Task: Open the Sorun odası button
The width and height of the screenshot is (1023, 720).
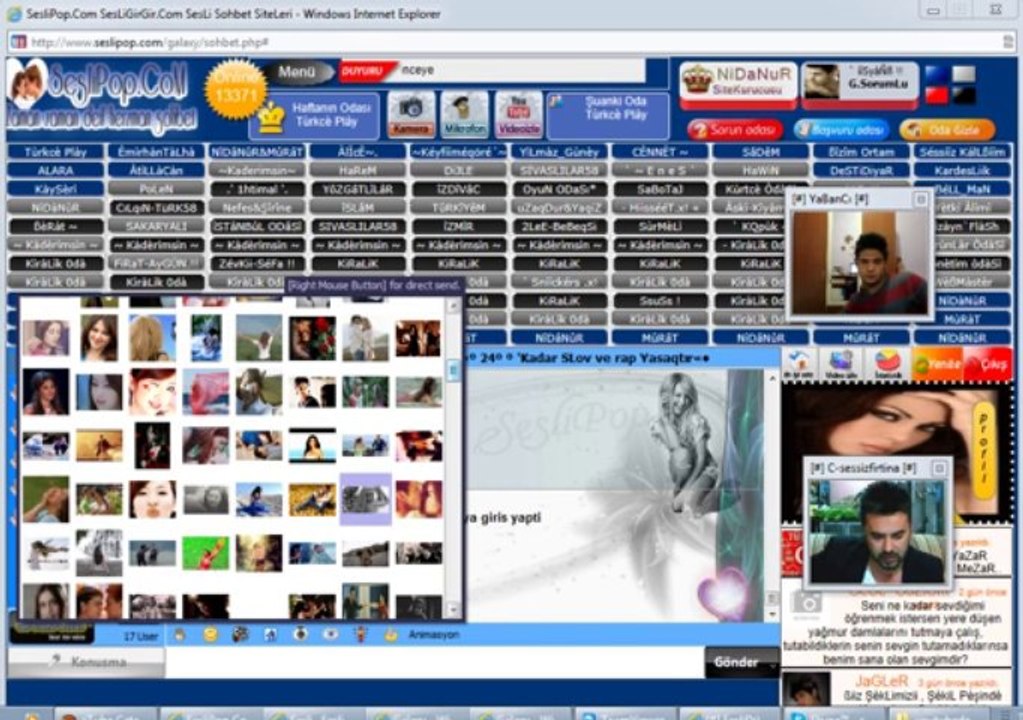Action: (735, 130)
